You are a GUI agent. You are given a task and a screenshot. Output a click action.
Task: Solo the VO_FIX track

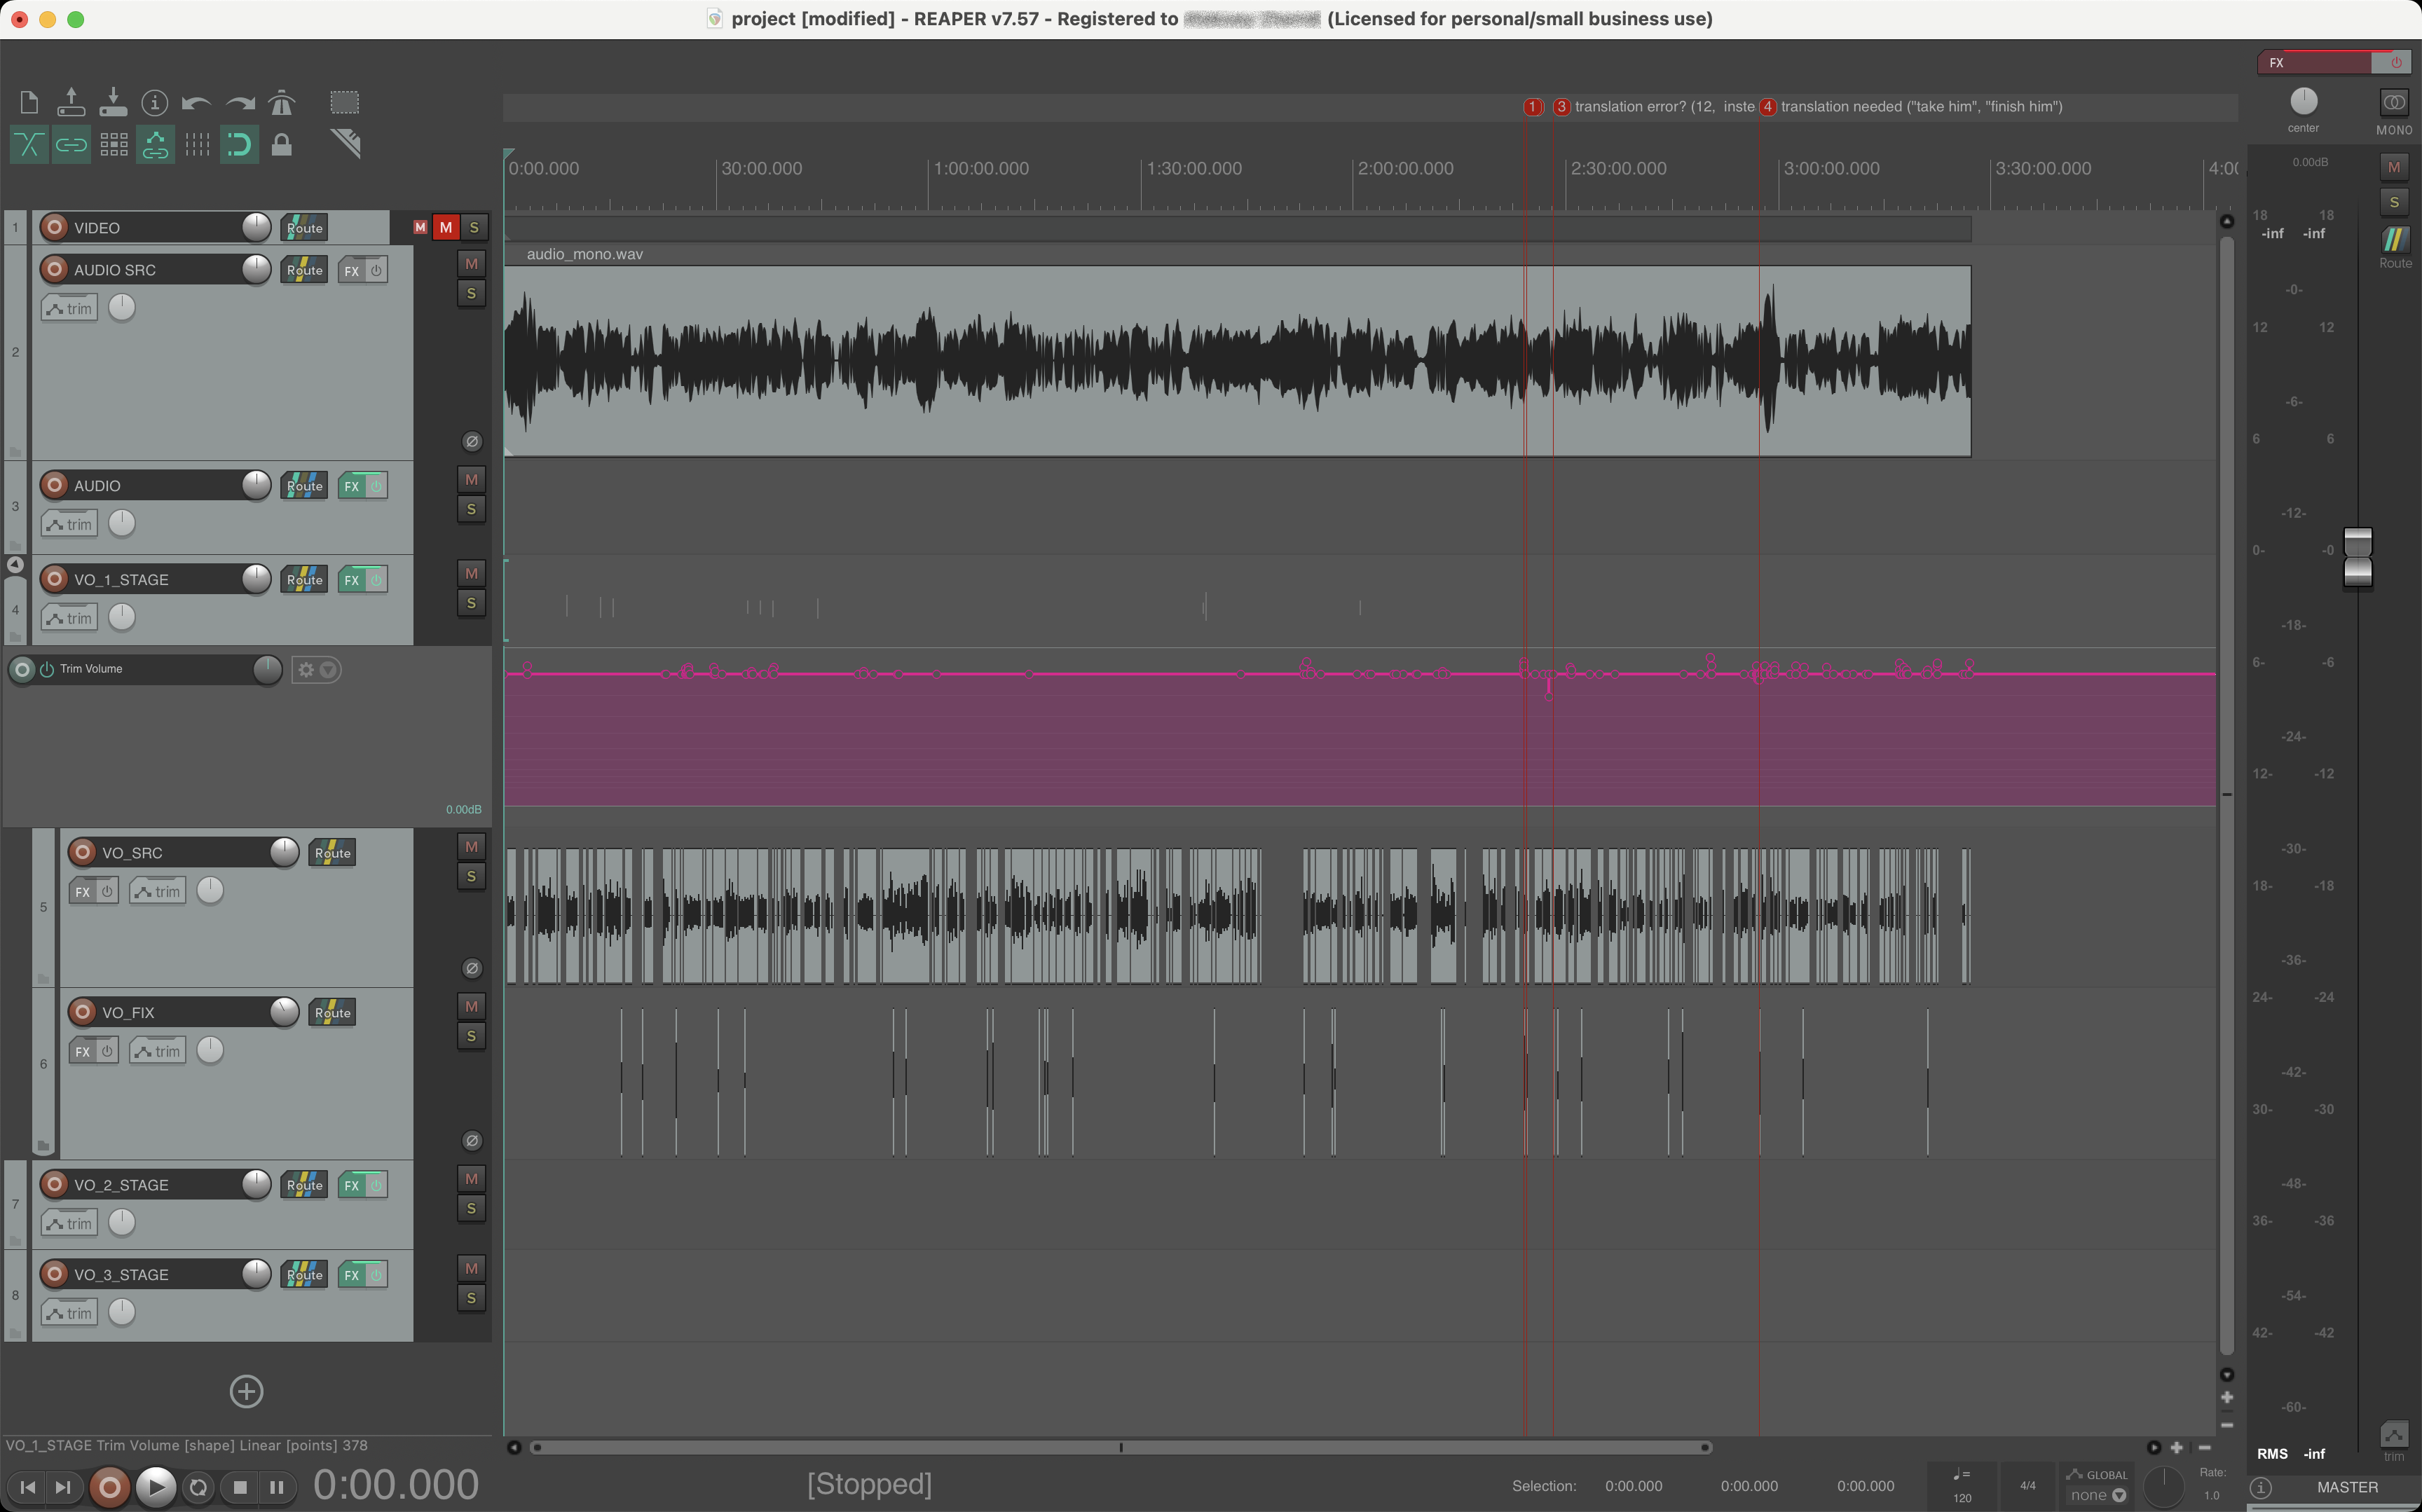[471, 1036]
